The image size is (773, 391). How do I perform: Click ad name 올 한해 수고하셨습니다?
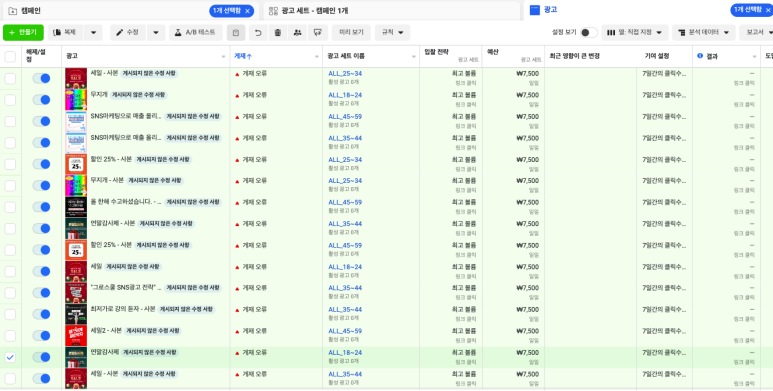[126, 202]
